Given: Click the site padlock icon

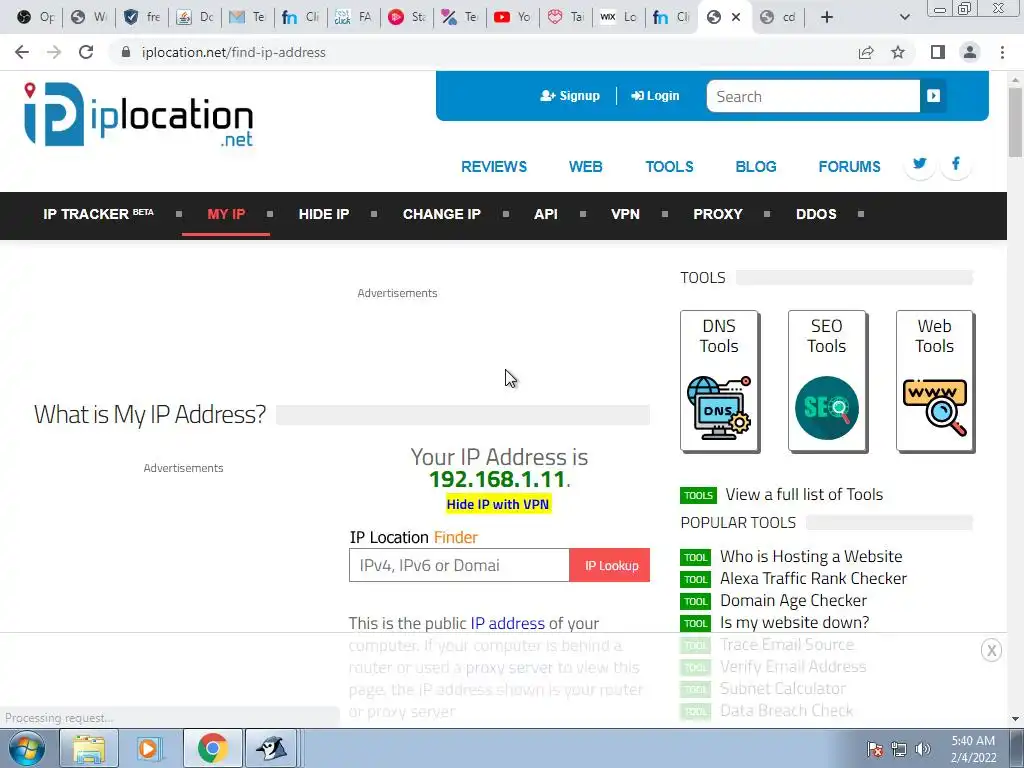Looking at the screenshot, I should coord(126,52).
